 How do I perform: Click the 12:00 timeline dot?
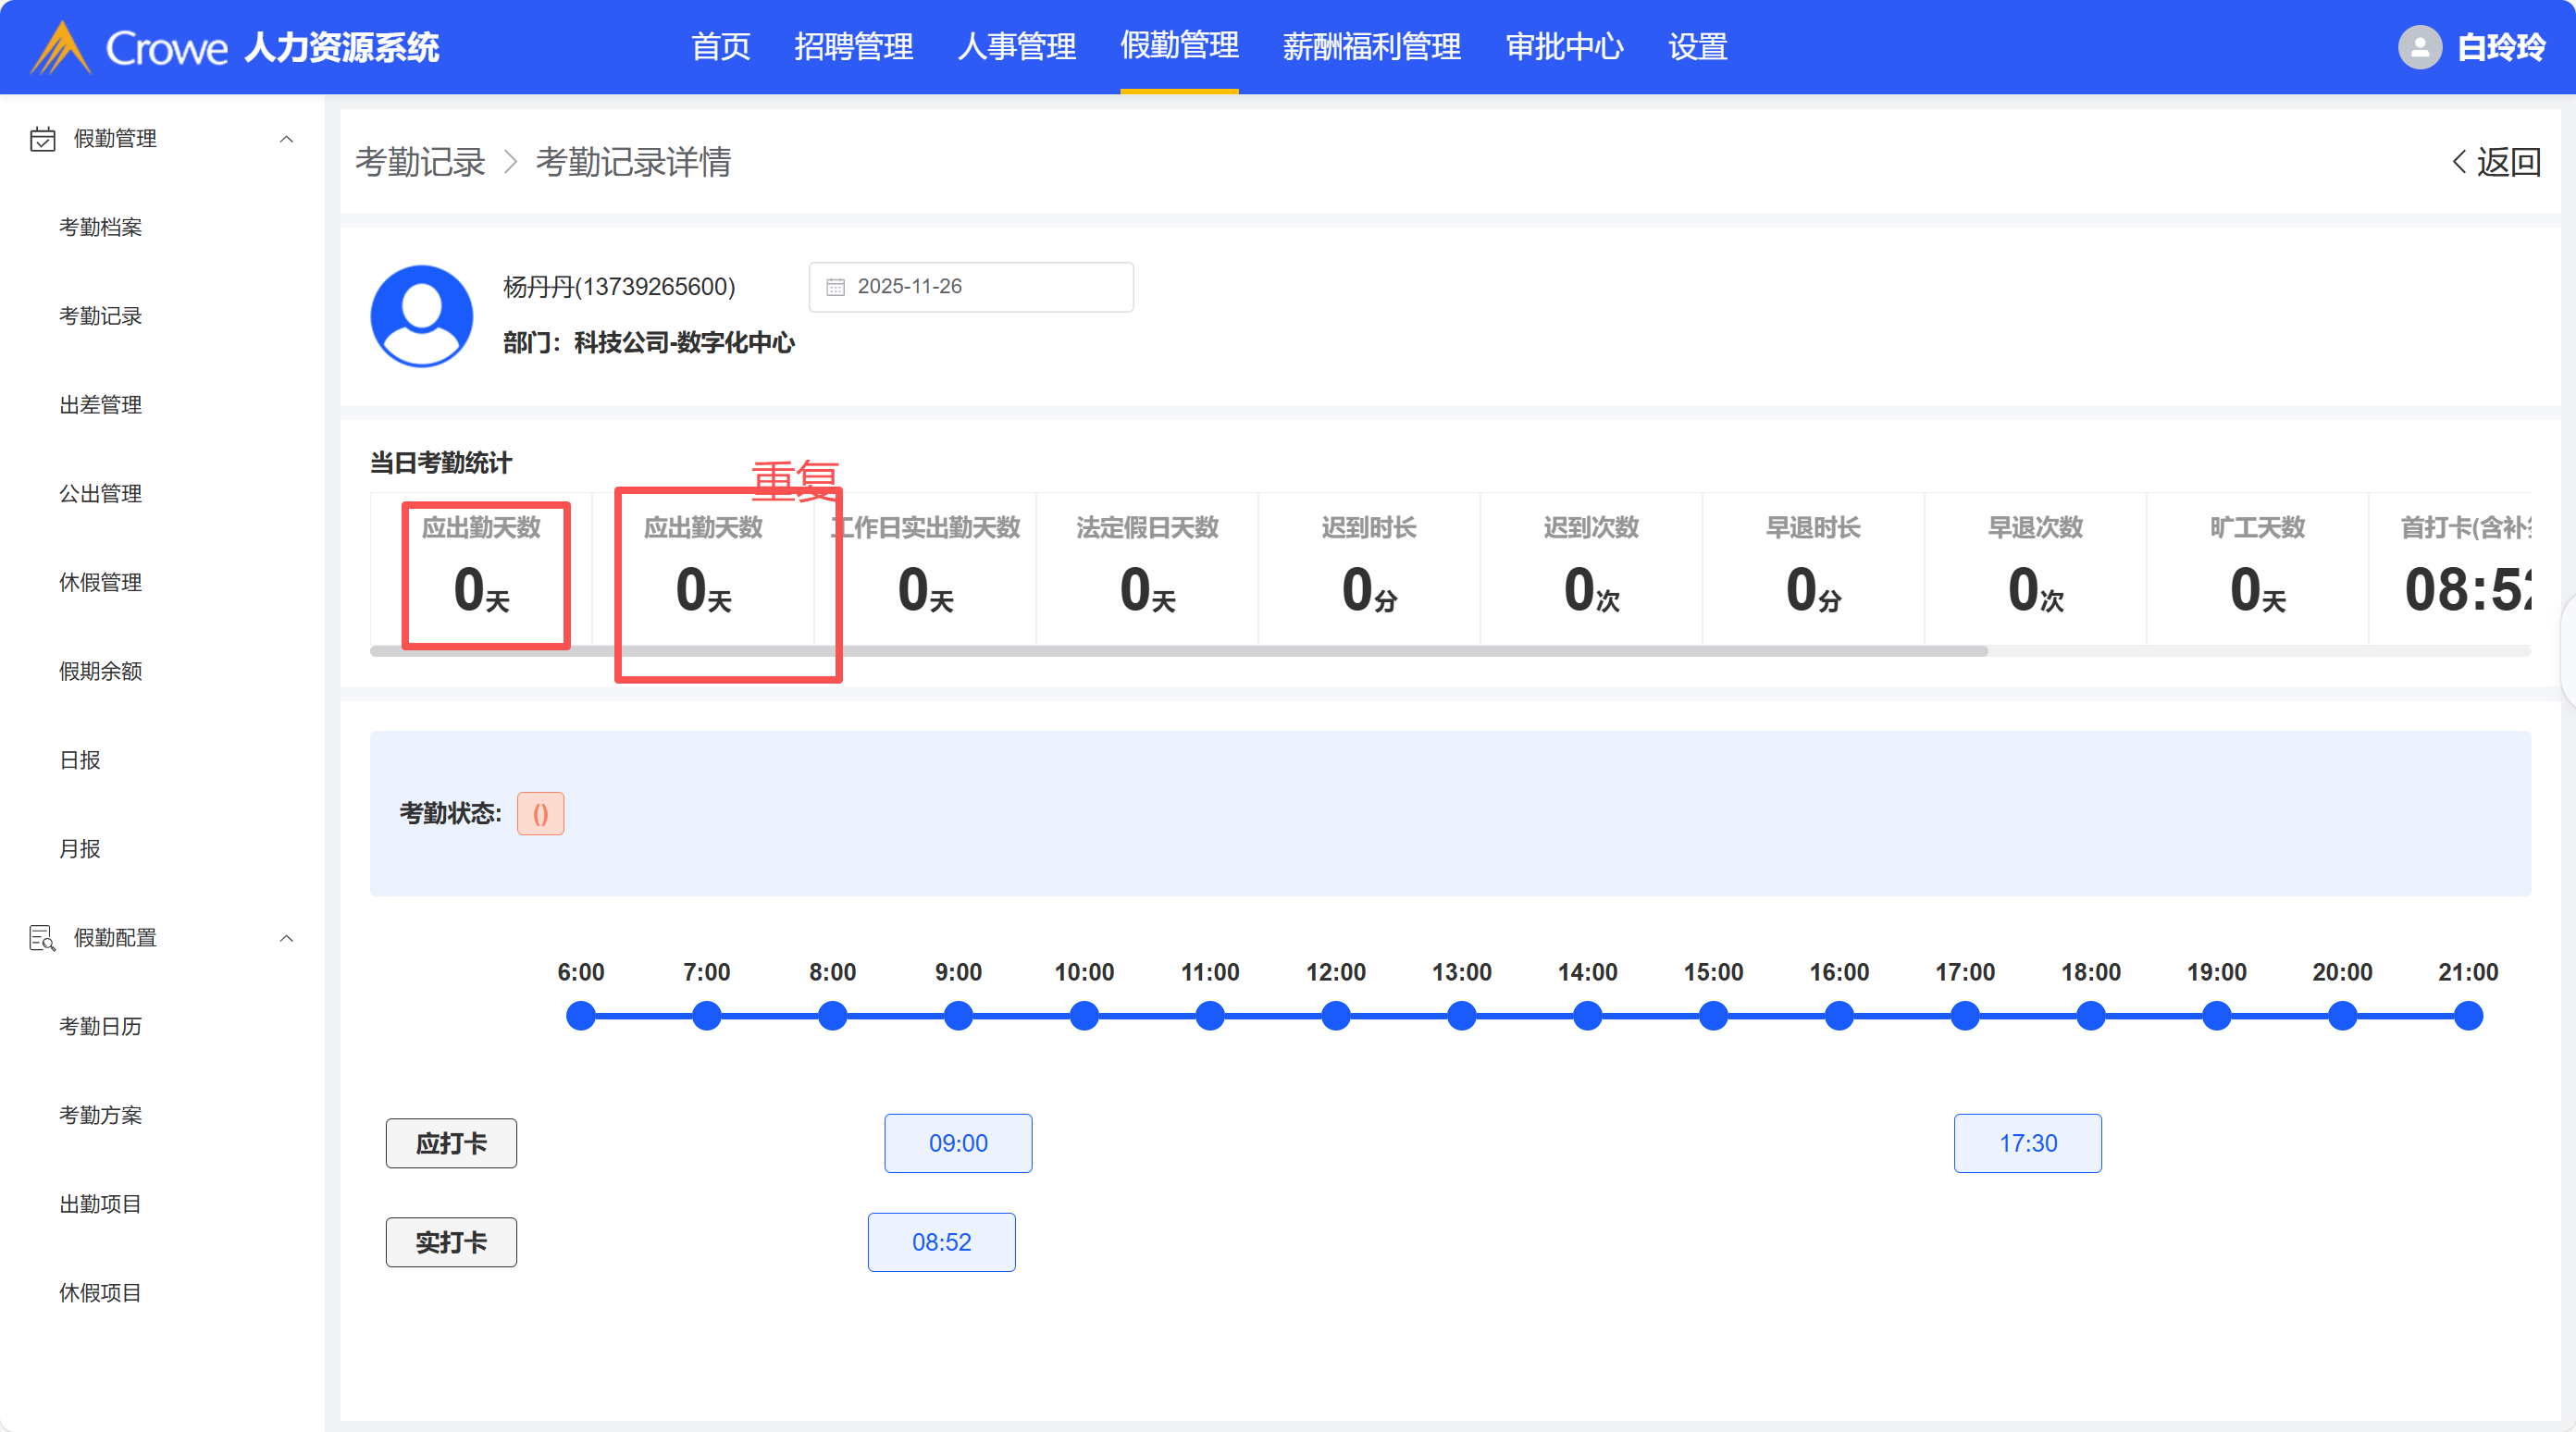[1335, 1016]
